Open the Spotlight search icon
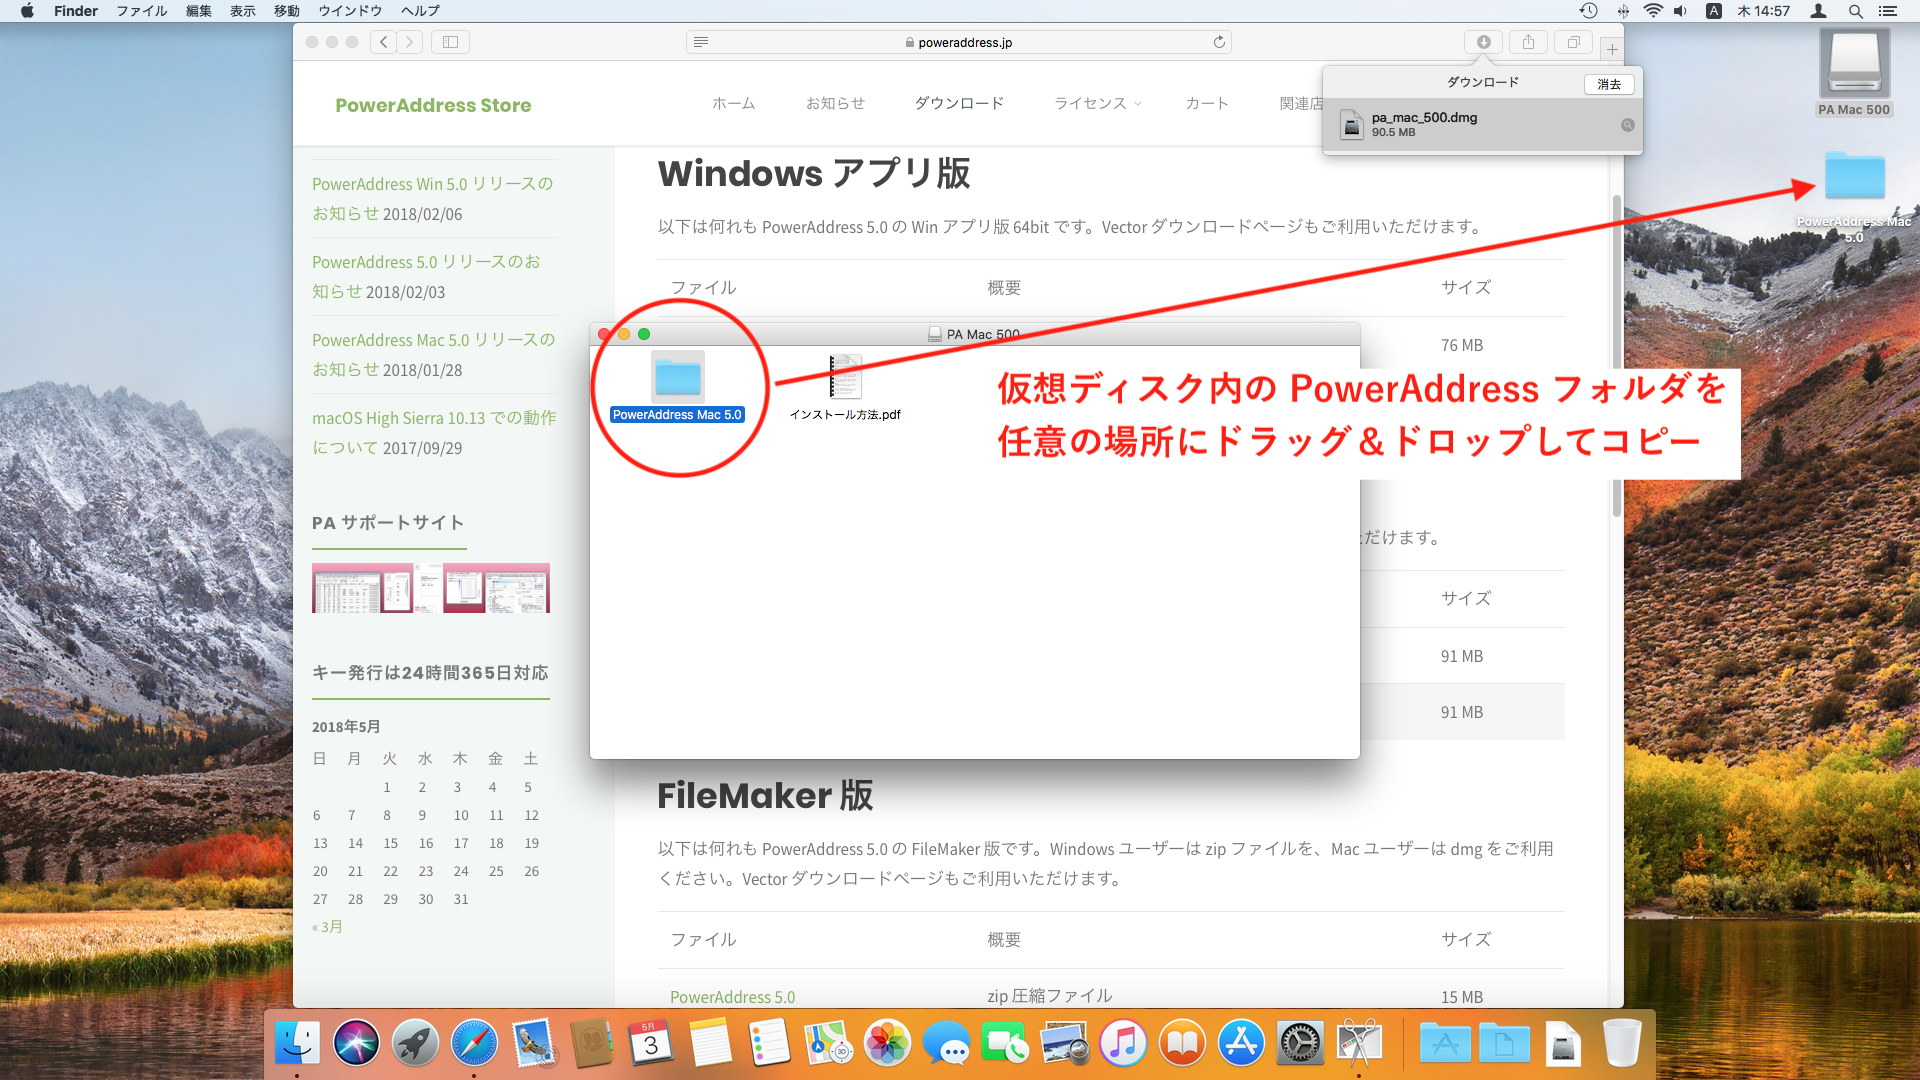 click(1855, 11)
